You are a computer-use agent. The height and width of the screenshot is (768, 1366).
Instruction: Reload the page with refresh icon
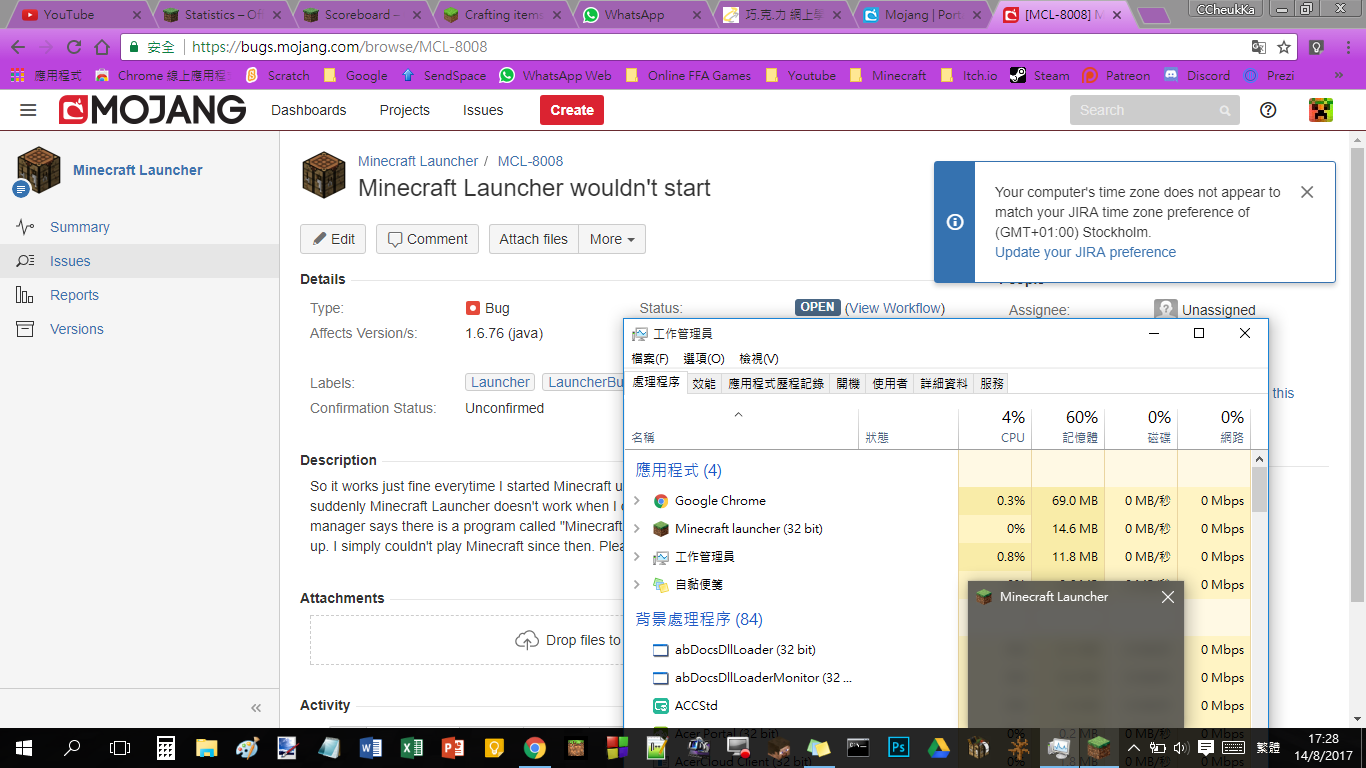pyautogui.click(x=74, y=47)
